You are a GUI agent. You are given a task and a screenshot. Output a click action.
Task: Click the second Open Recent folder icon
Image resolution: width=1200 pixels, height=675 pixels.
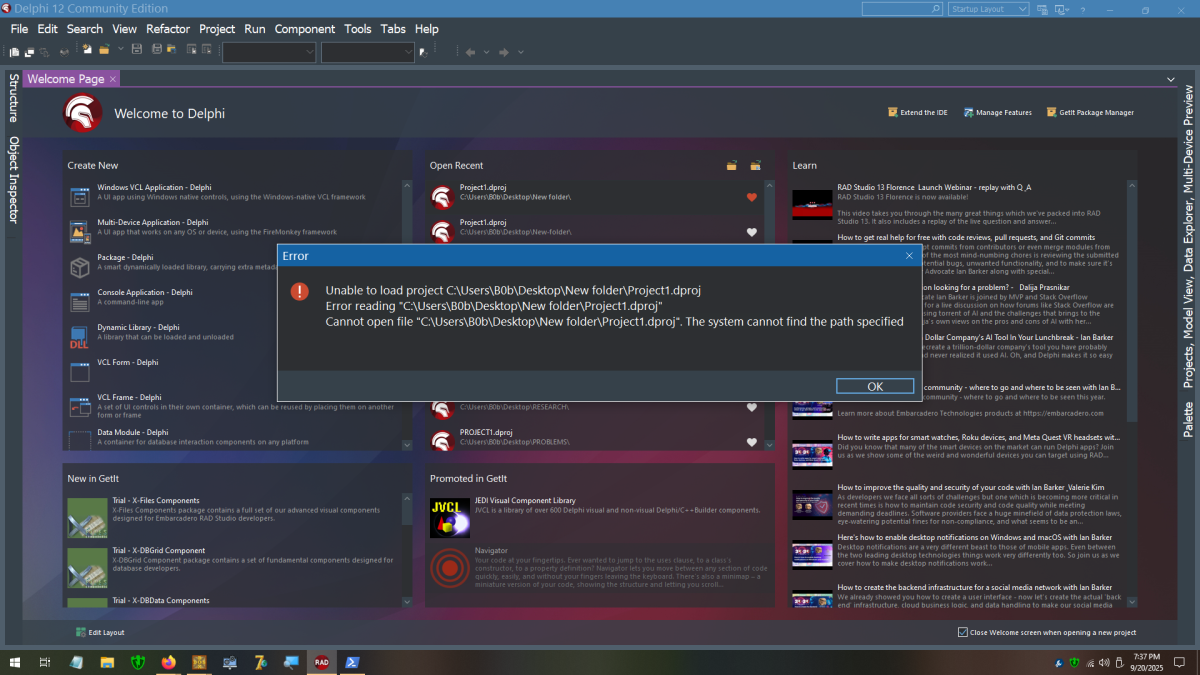pos(756,165)
